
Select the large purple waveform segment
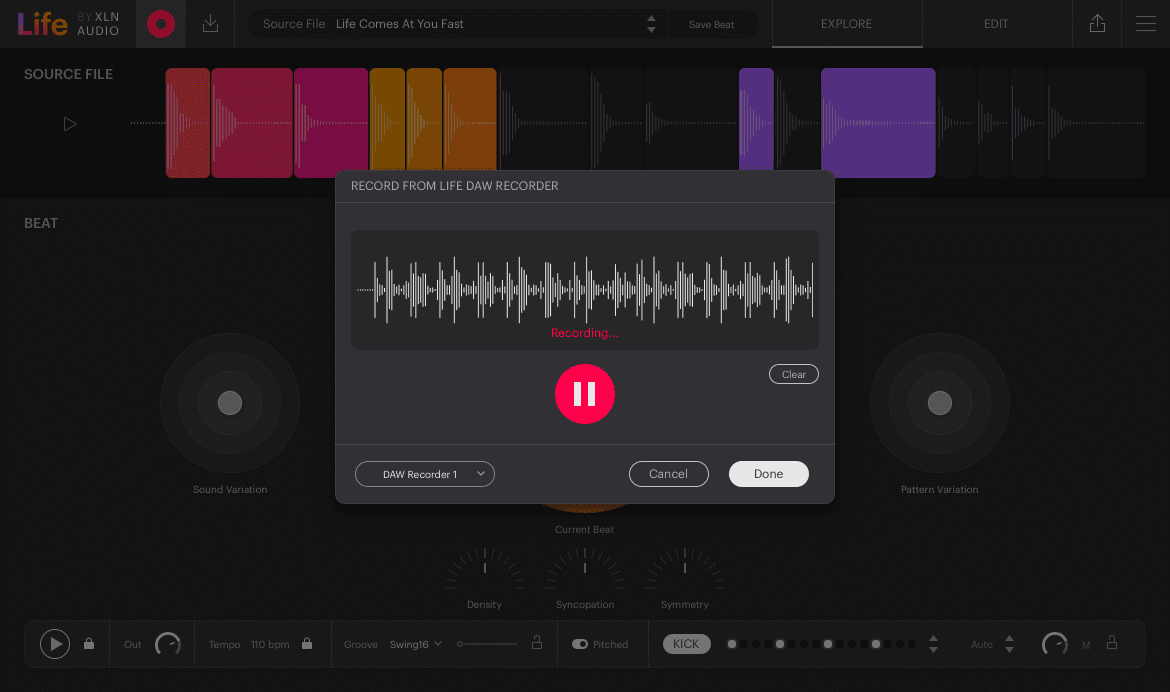[878, 122]
